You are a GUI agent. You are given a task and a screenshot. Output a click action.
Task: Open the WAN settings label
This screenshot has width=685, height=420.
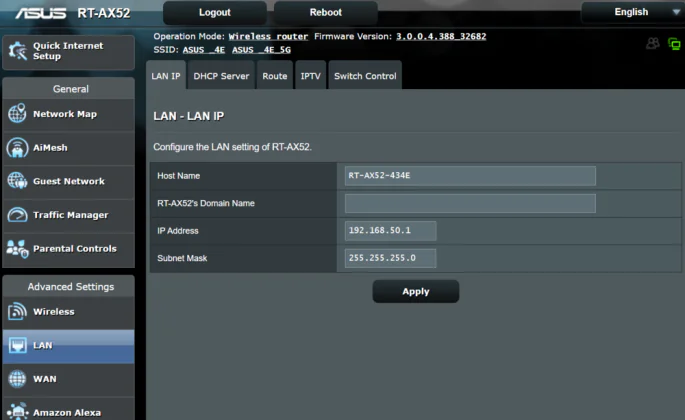click(45, 379)
